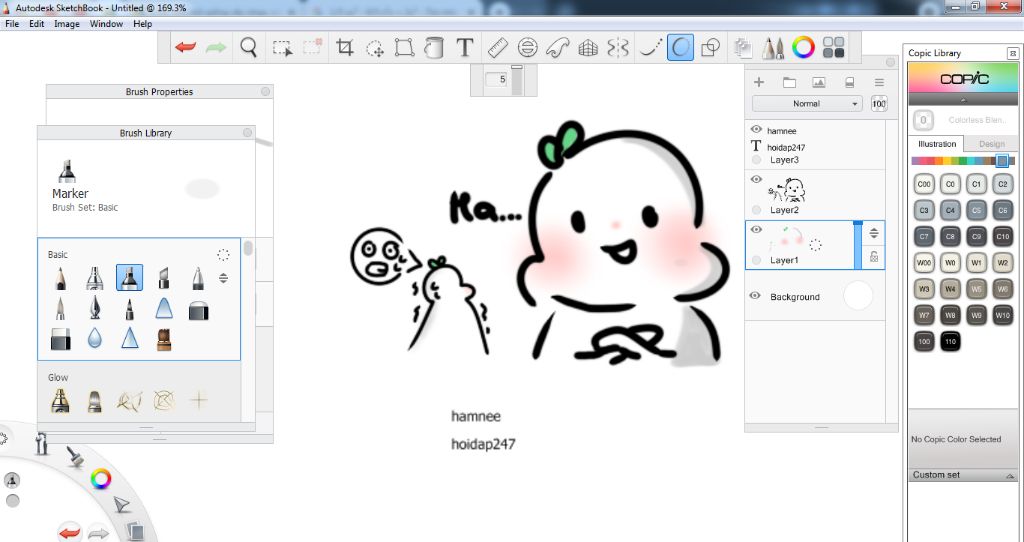Click layer opacity 100 button
The width and height of the screenshot is (1024, 542).
879,104
